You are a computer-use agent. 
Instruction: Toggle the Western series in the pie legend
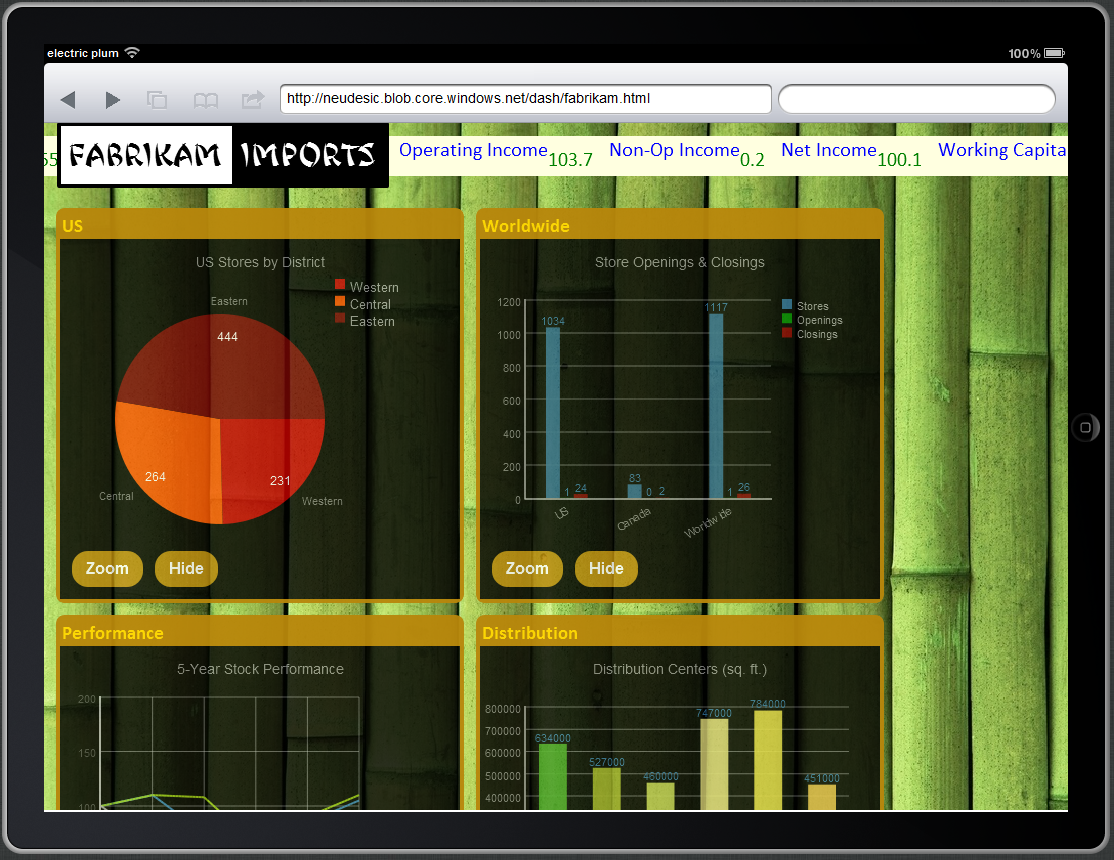click(372, 287)
